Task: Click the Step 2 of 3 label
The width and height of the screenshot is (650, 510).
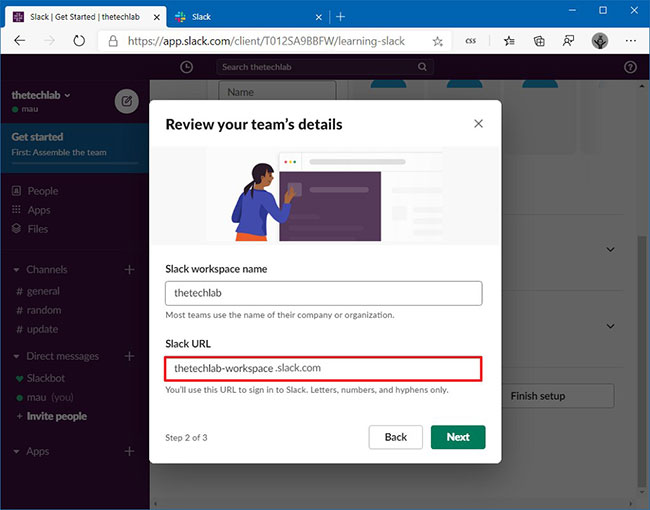Action: click(186, 437)
